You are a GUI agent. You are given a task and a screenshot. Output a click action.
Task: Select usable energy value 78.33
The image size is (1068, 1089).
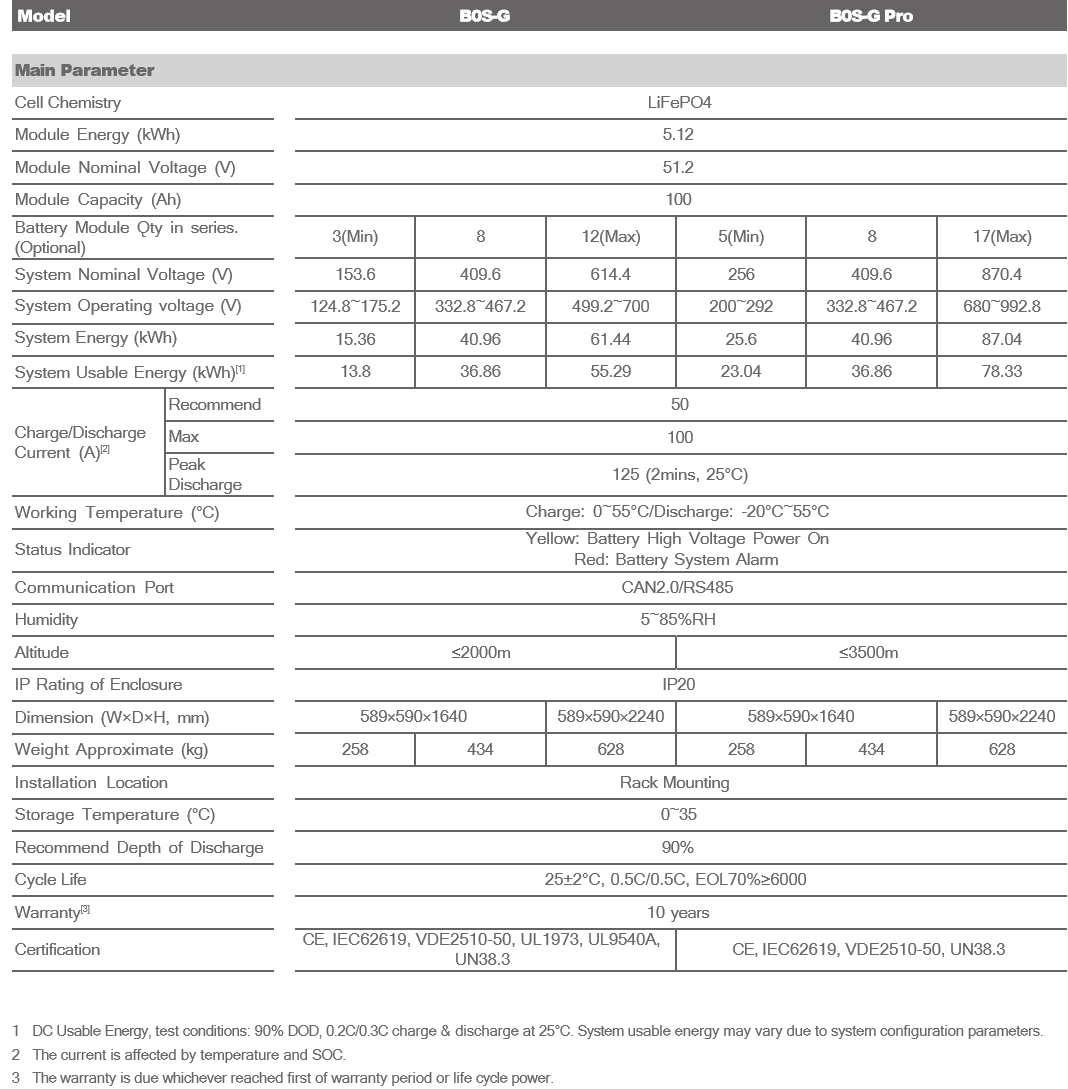coord(1002,372)
